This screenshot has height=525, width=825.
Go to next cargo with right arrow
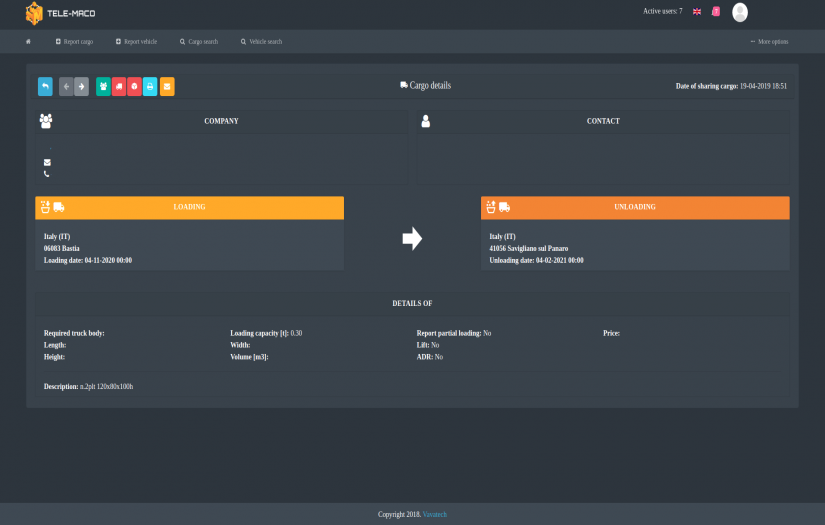tap(82, 86)
